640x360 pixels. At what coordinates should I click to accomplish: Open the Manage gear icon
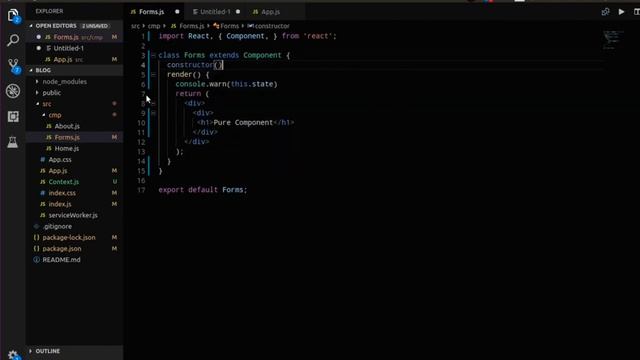pyautogui.click(x=13, y=355)
